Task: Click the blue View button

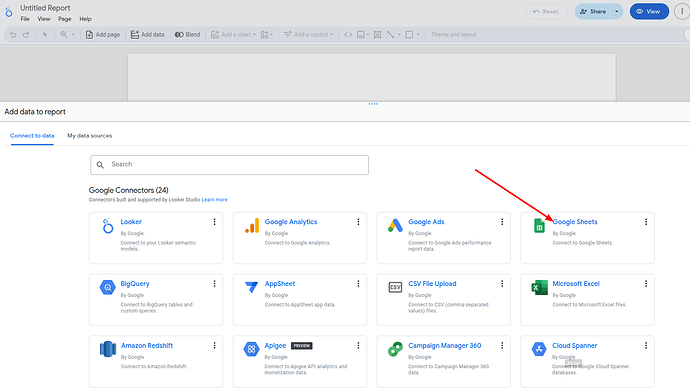Action: coord(649,11)
